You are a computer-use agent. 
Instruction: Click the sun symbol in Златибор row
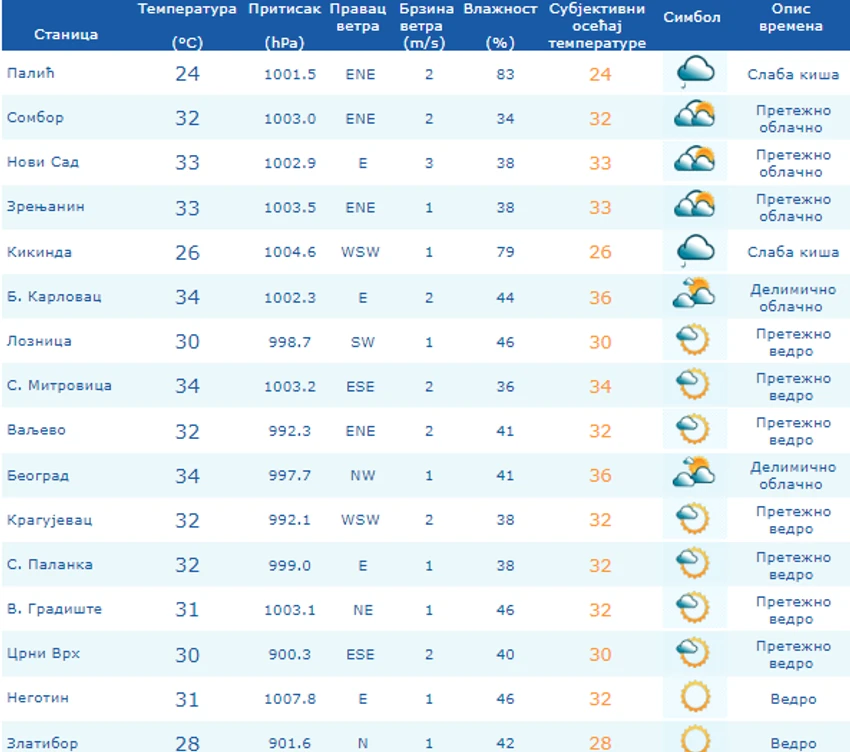[695, 738]
